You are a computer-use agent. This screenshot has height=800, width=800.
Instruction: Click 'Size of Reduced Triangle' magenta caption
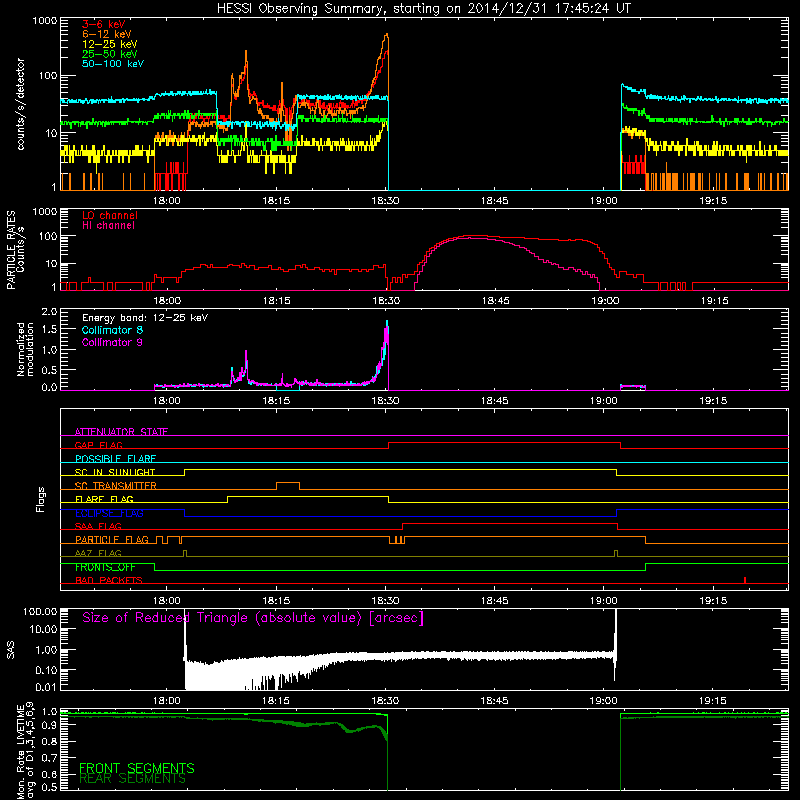click(x=253, y=618)
